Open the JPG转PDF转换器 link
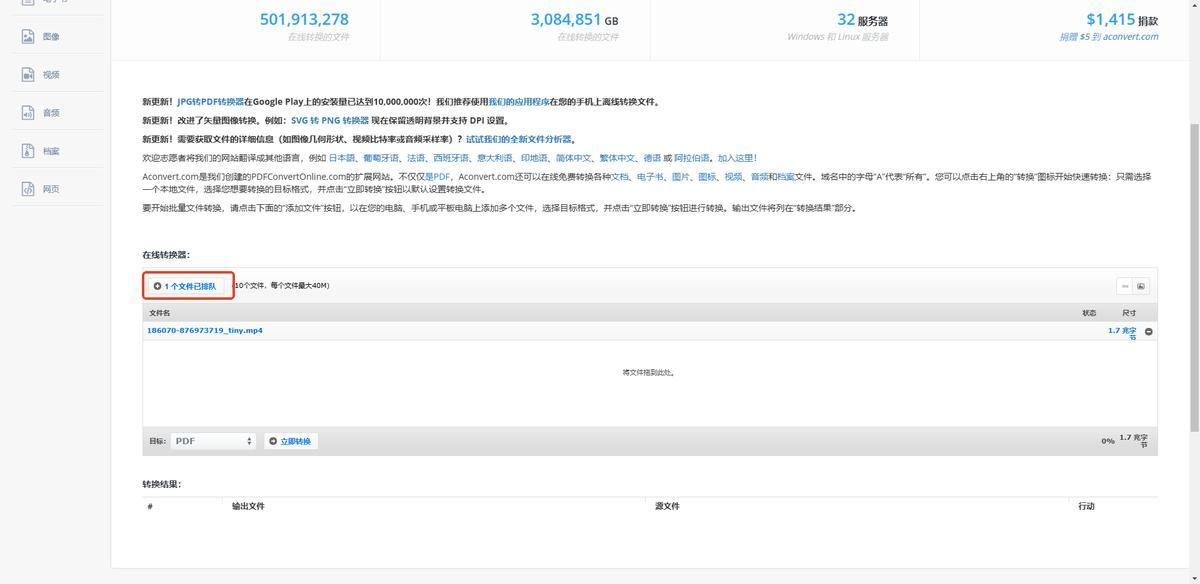This screenshot has height=584, width=1200. click(x=210, y=102)
